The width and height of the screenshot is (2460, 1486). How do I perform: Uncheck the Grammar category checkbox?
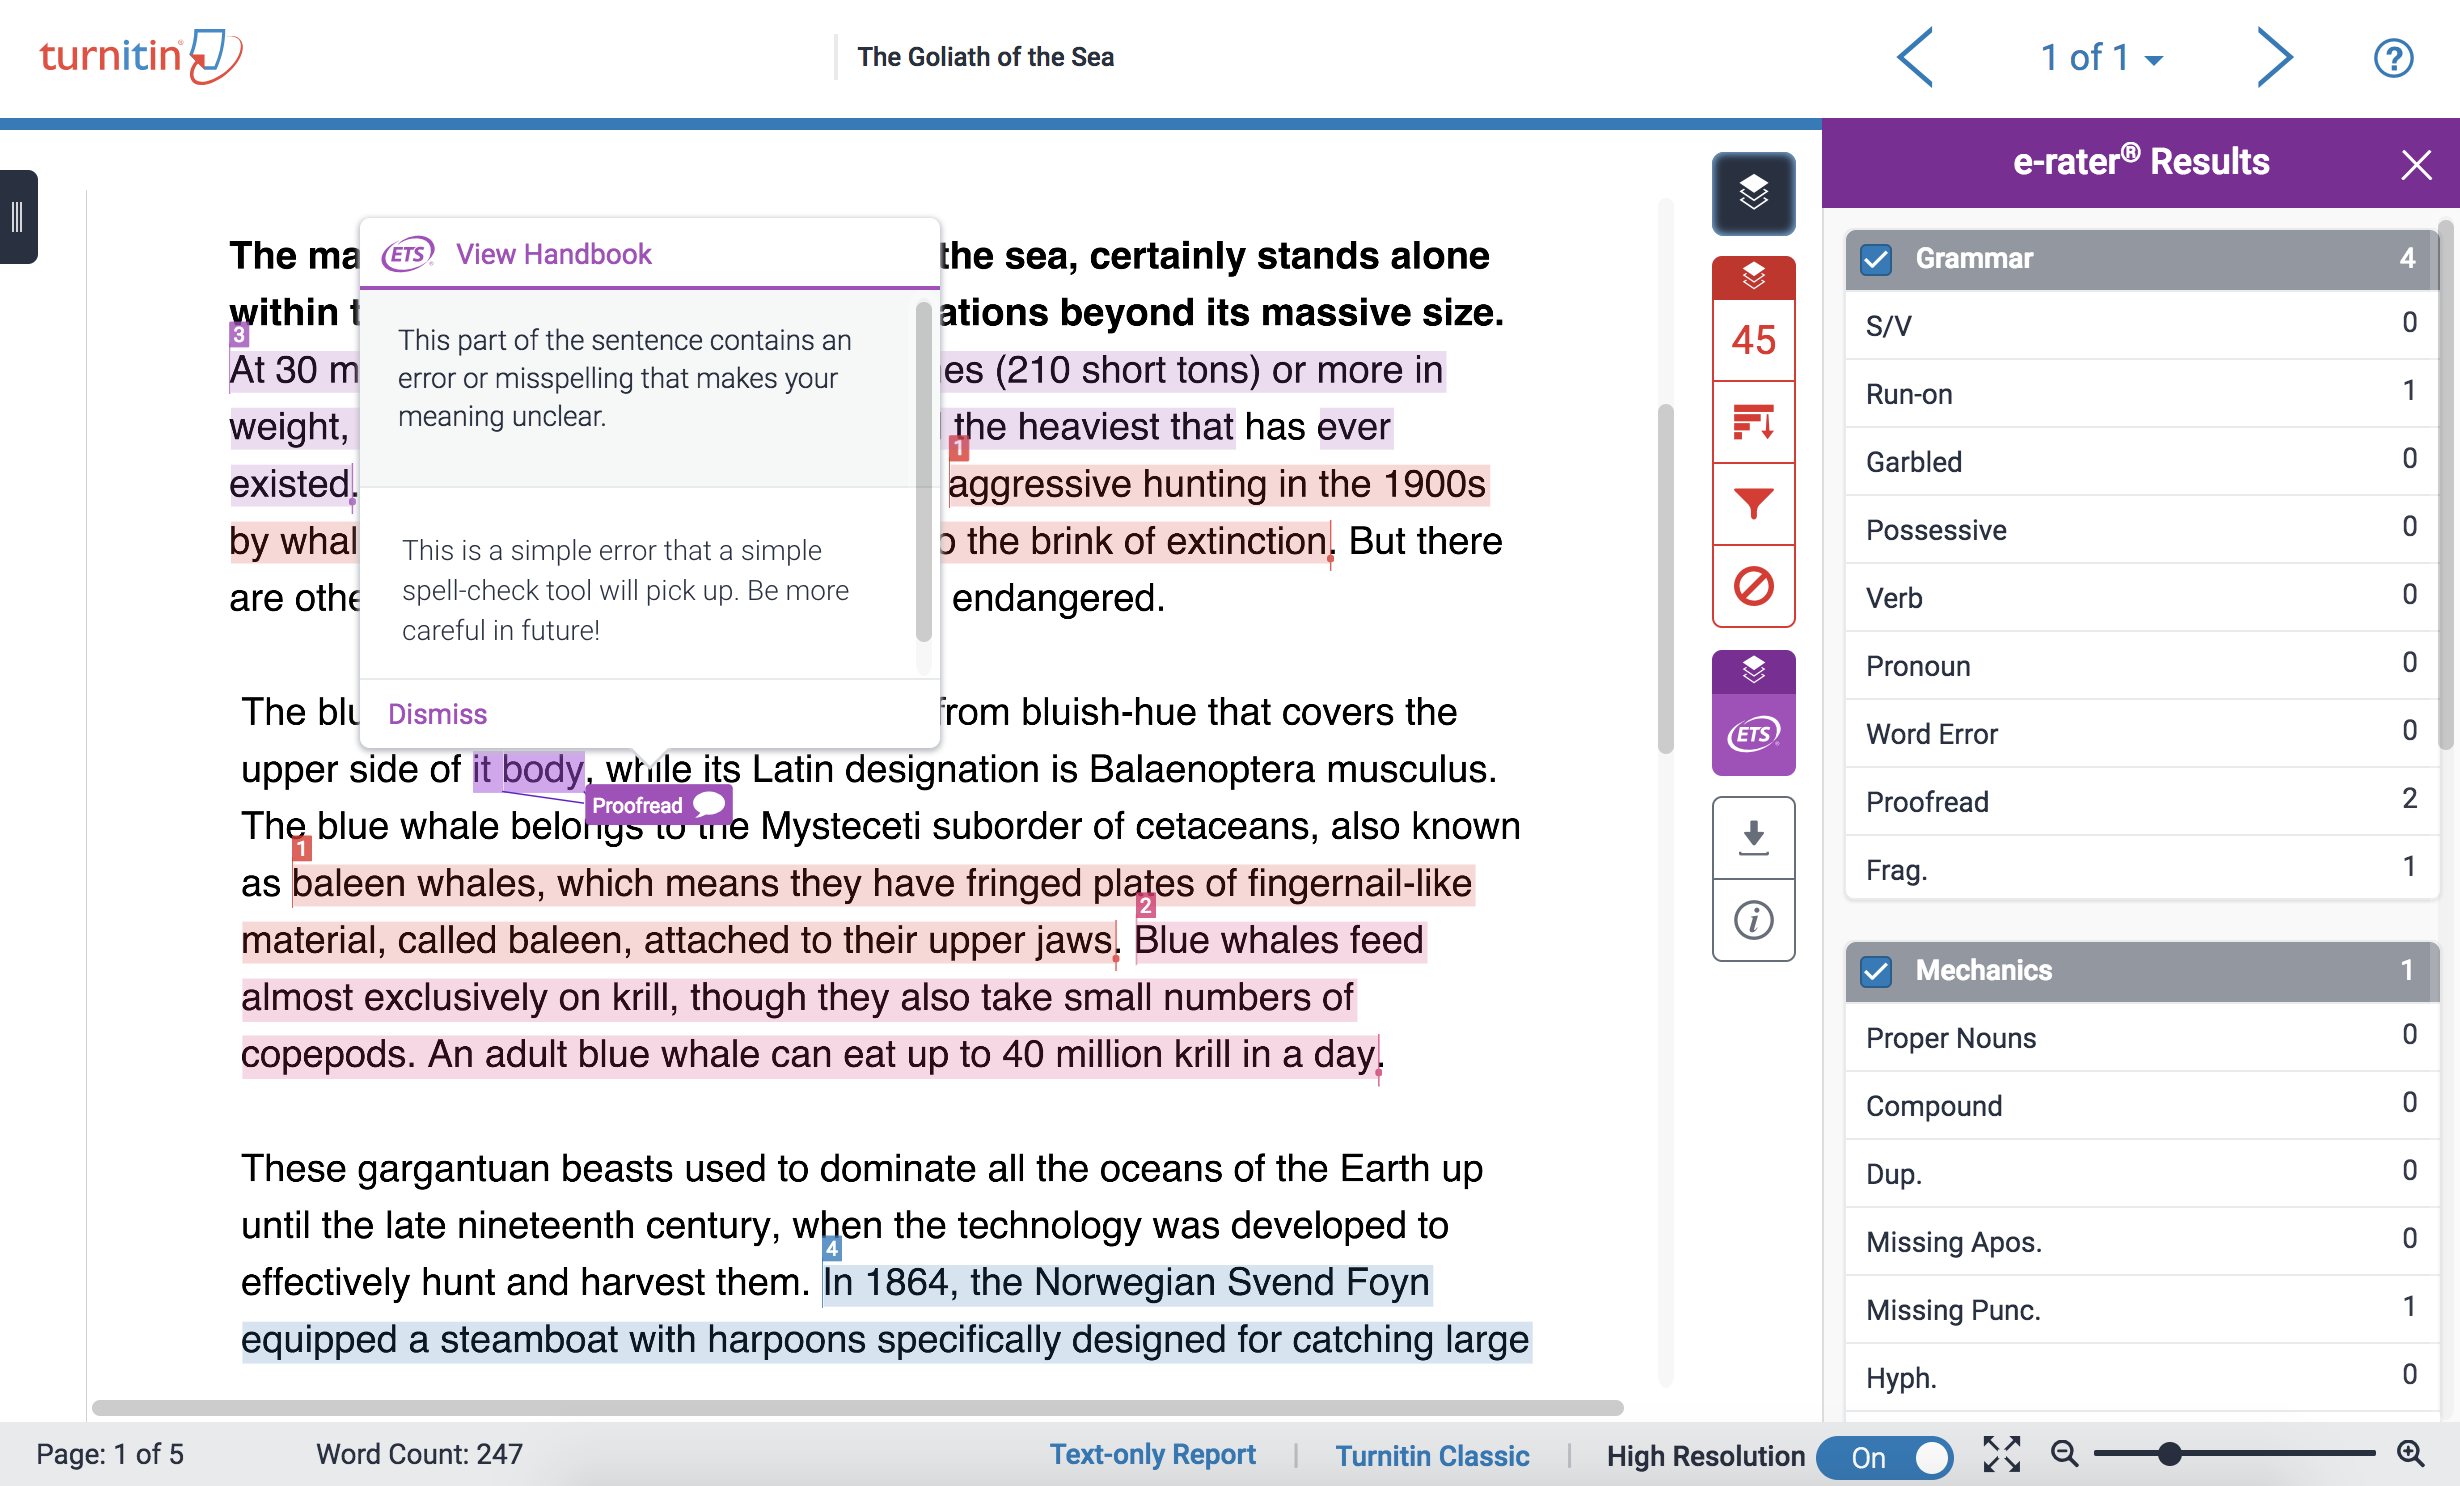(1876, 259)
